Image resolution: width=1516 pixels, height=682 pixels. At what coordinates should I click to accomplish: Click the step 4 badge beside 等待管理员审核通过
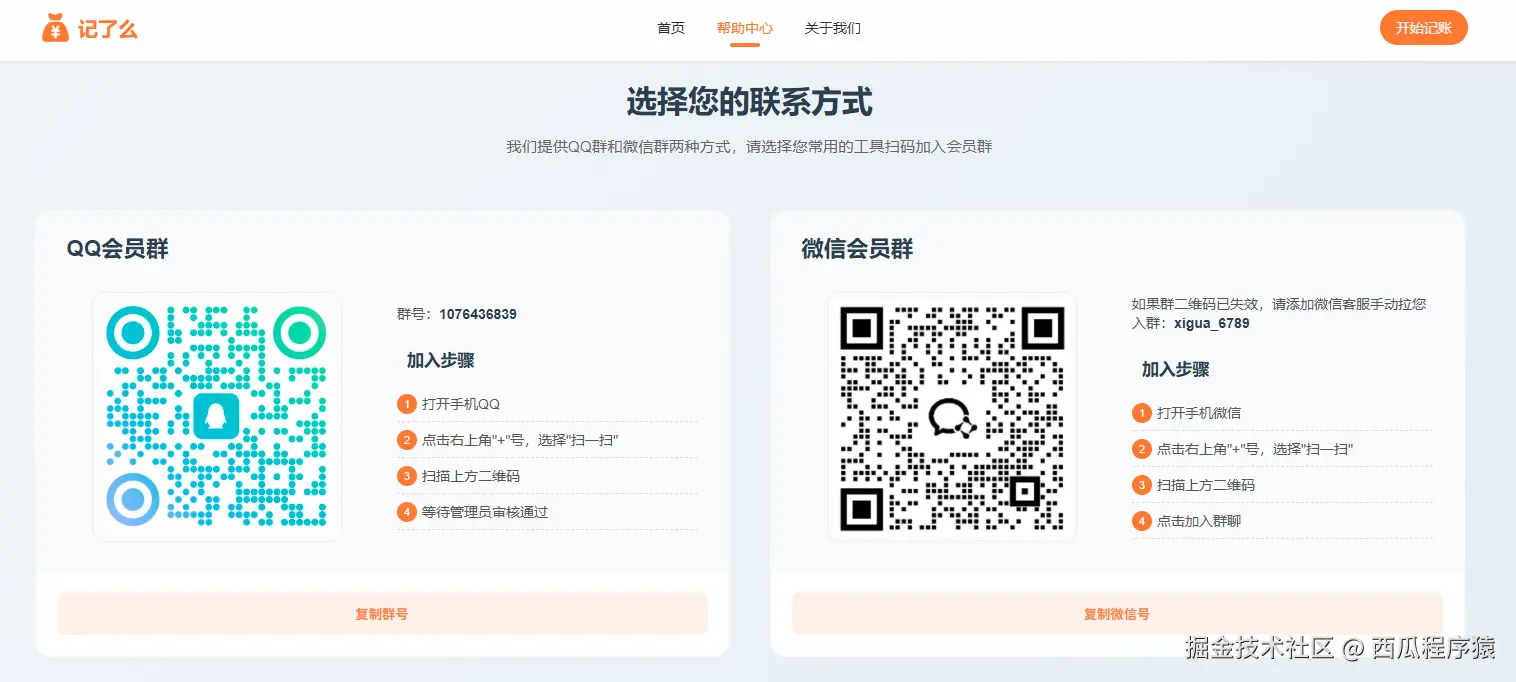tap(406, 512)
